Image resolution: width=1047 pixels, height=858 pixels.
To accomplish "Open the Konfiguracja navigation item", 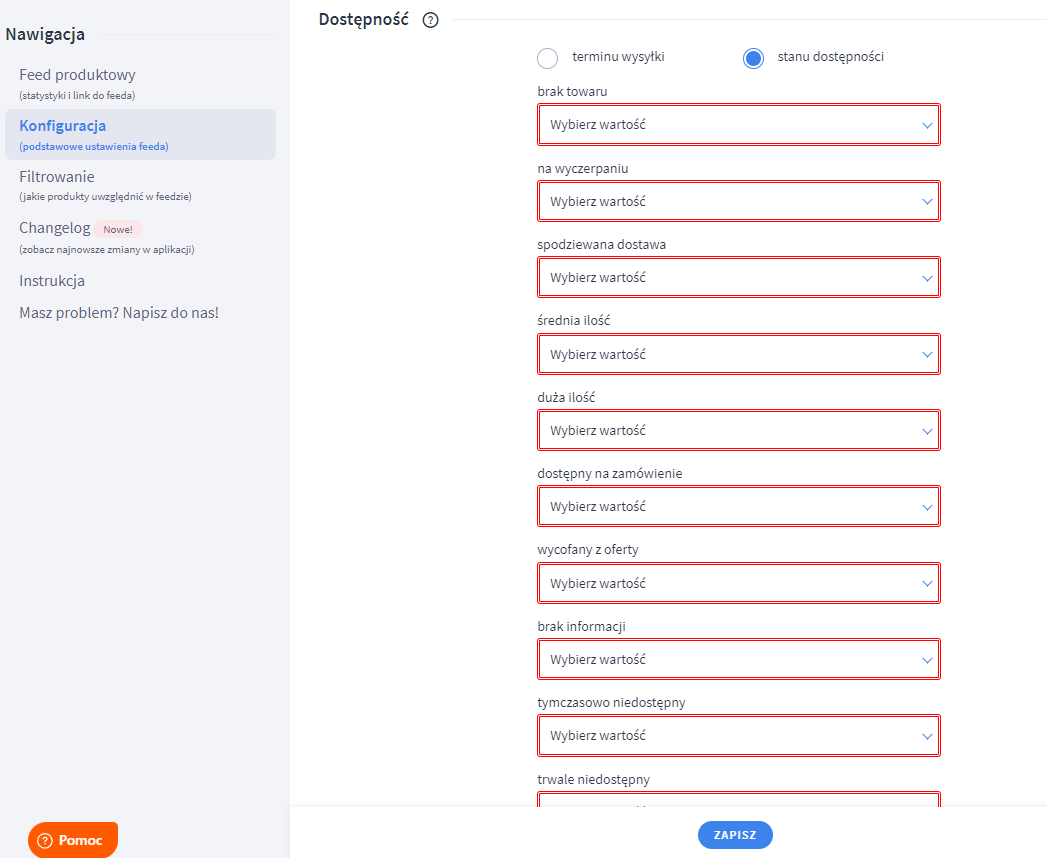I will [62, 126].
